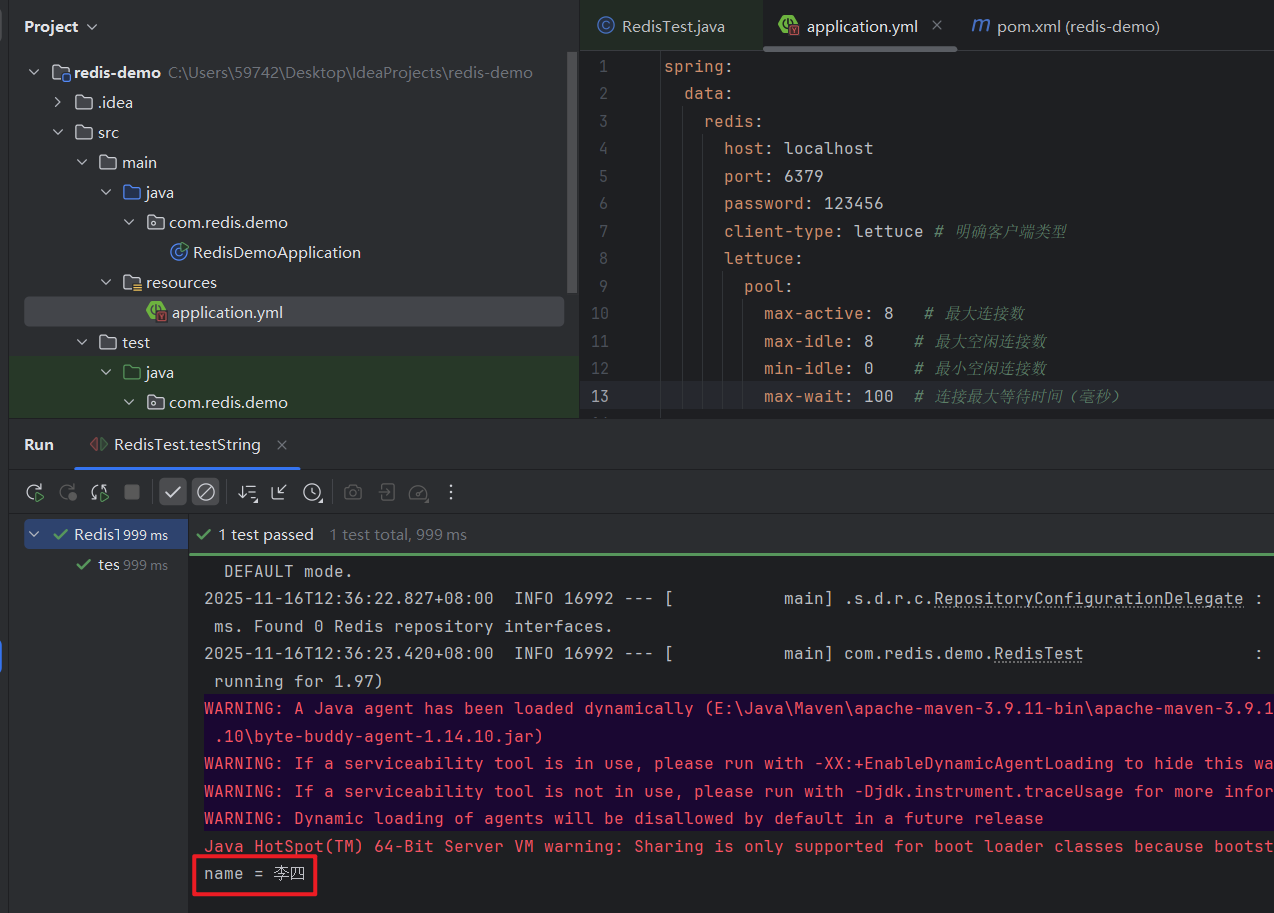Click the Import Tests arrow icon
The image size is (1274, 913).
tap(386, 492)
